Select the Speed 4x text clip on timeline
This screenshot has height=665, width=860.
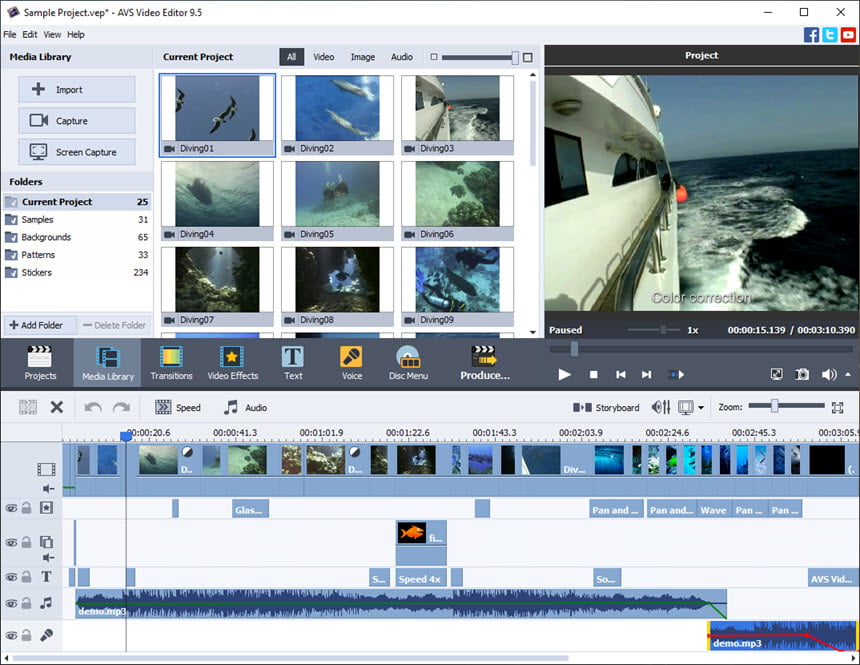click(x=421, y=578)
